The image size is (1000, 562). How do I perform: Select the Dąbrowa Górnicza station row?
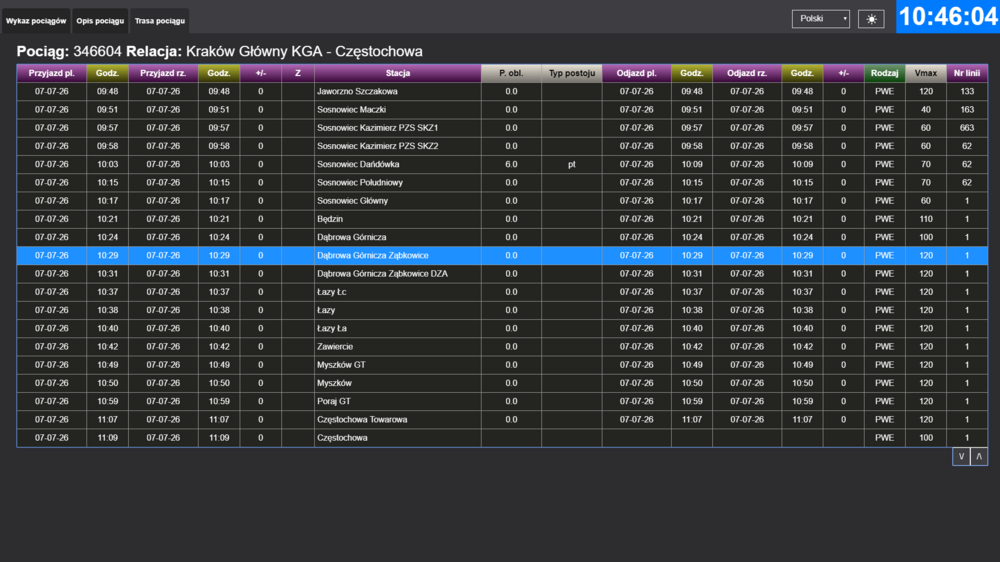coord(502,237)
